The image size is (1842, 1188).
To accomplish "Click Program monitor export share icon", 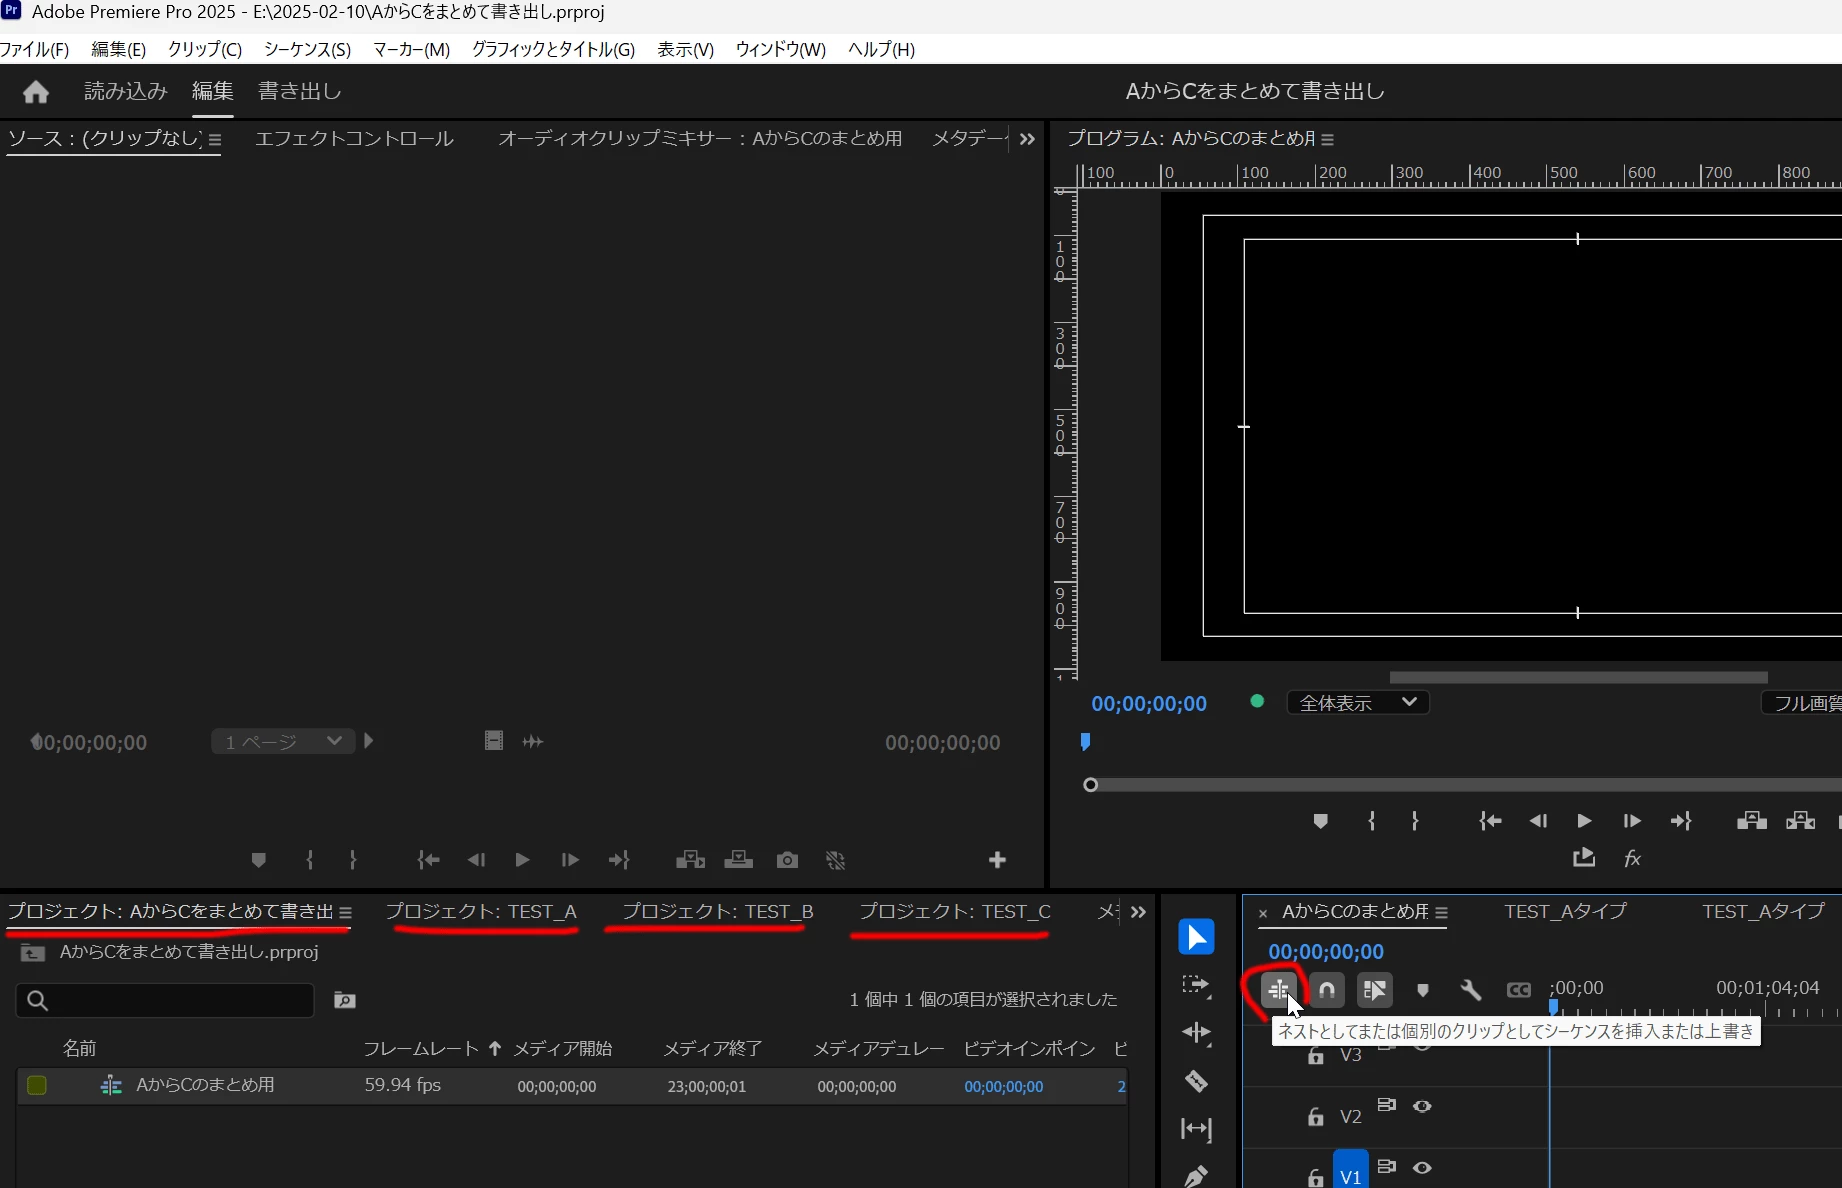I will pos(1584,858).
